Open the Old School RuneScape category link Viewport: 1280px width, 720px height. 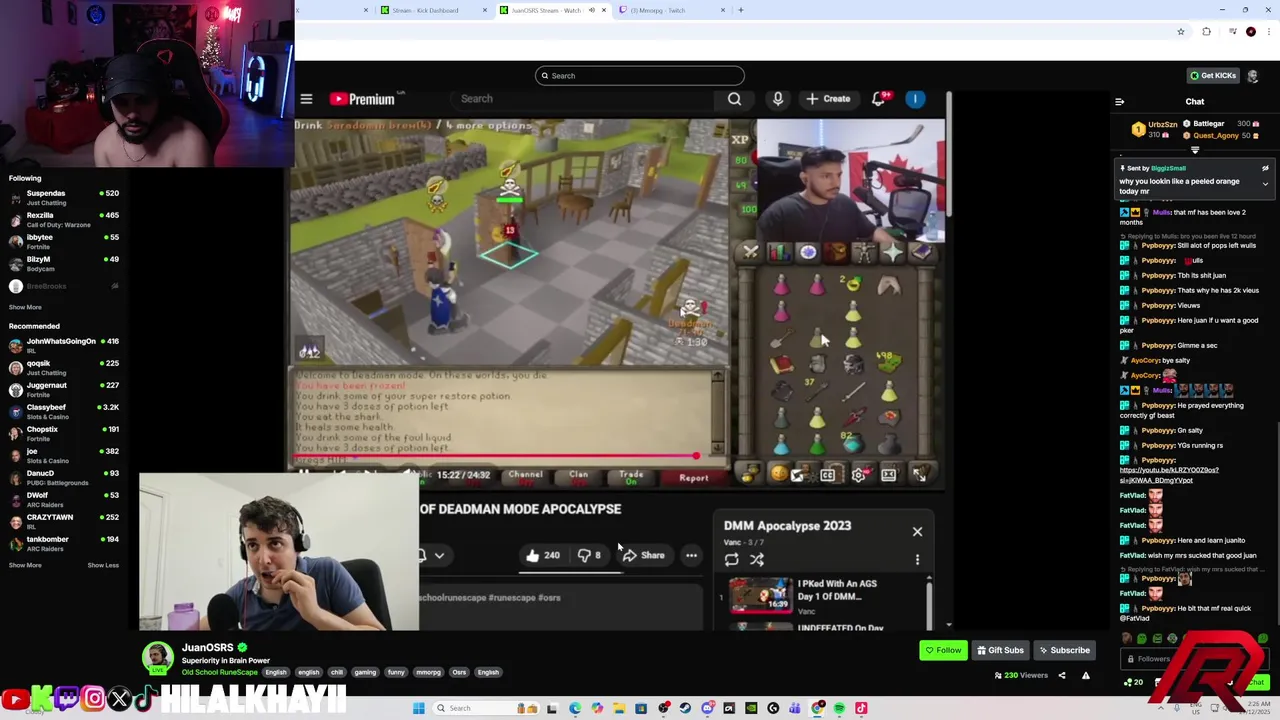(219, 672)
